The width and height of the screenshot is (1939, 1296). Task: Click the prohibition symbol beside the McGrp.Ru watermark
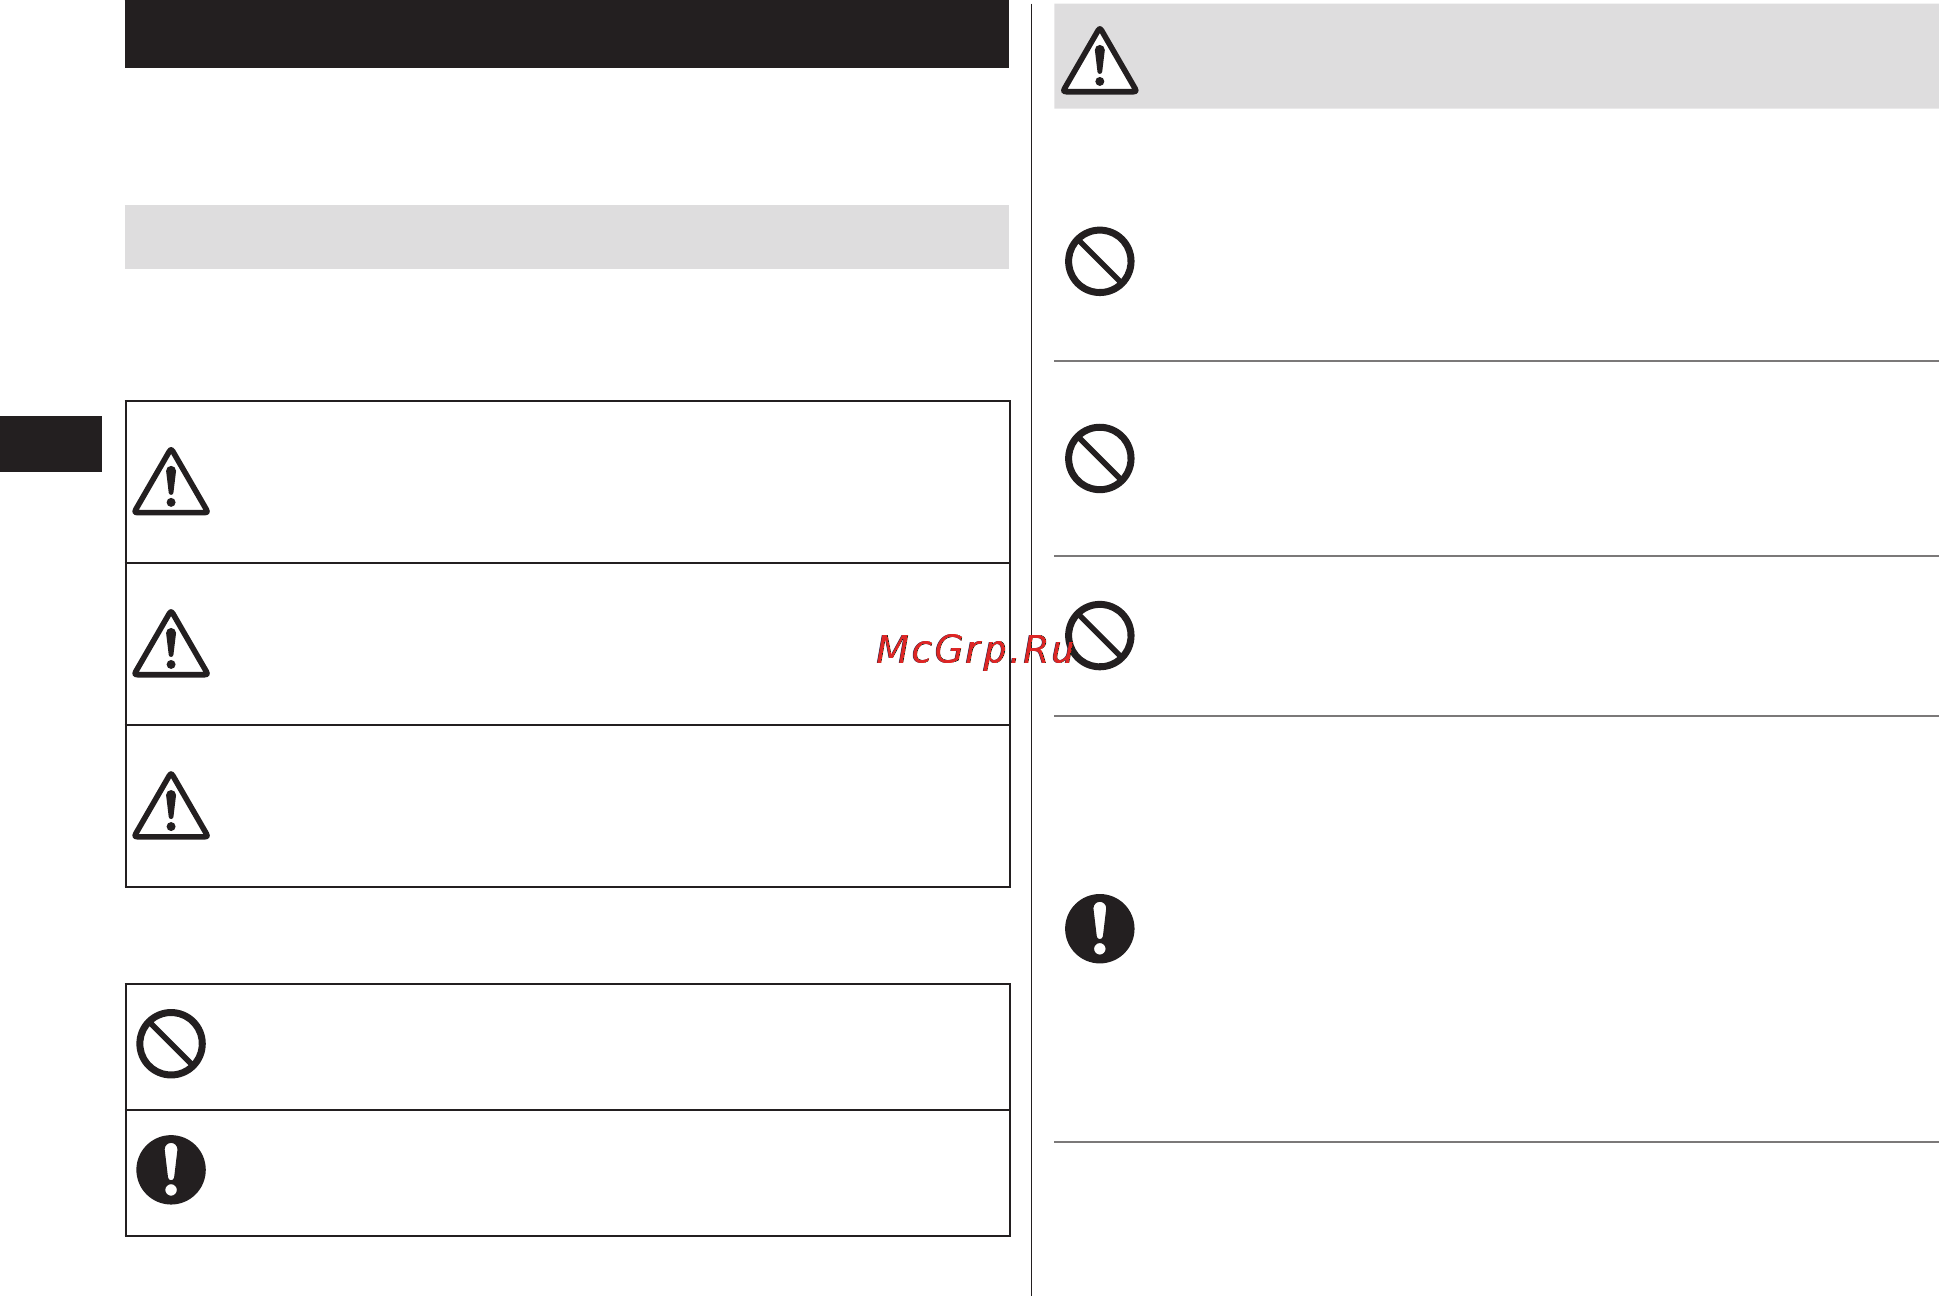click(x=1099, y=635)
